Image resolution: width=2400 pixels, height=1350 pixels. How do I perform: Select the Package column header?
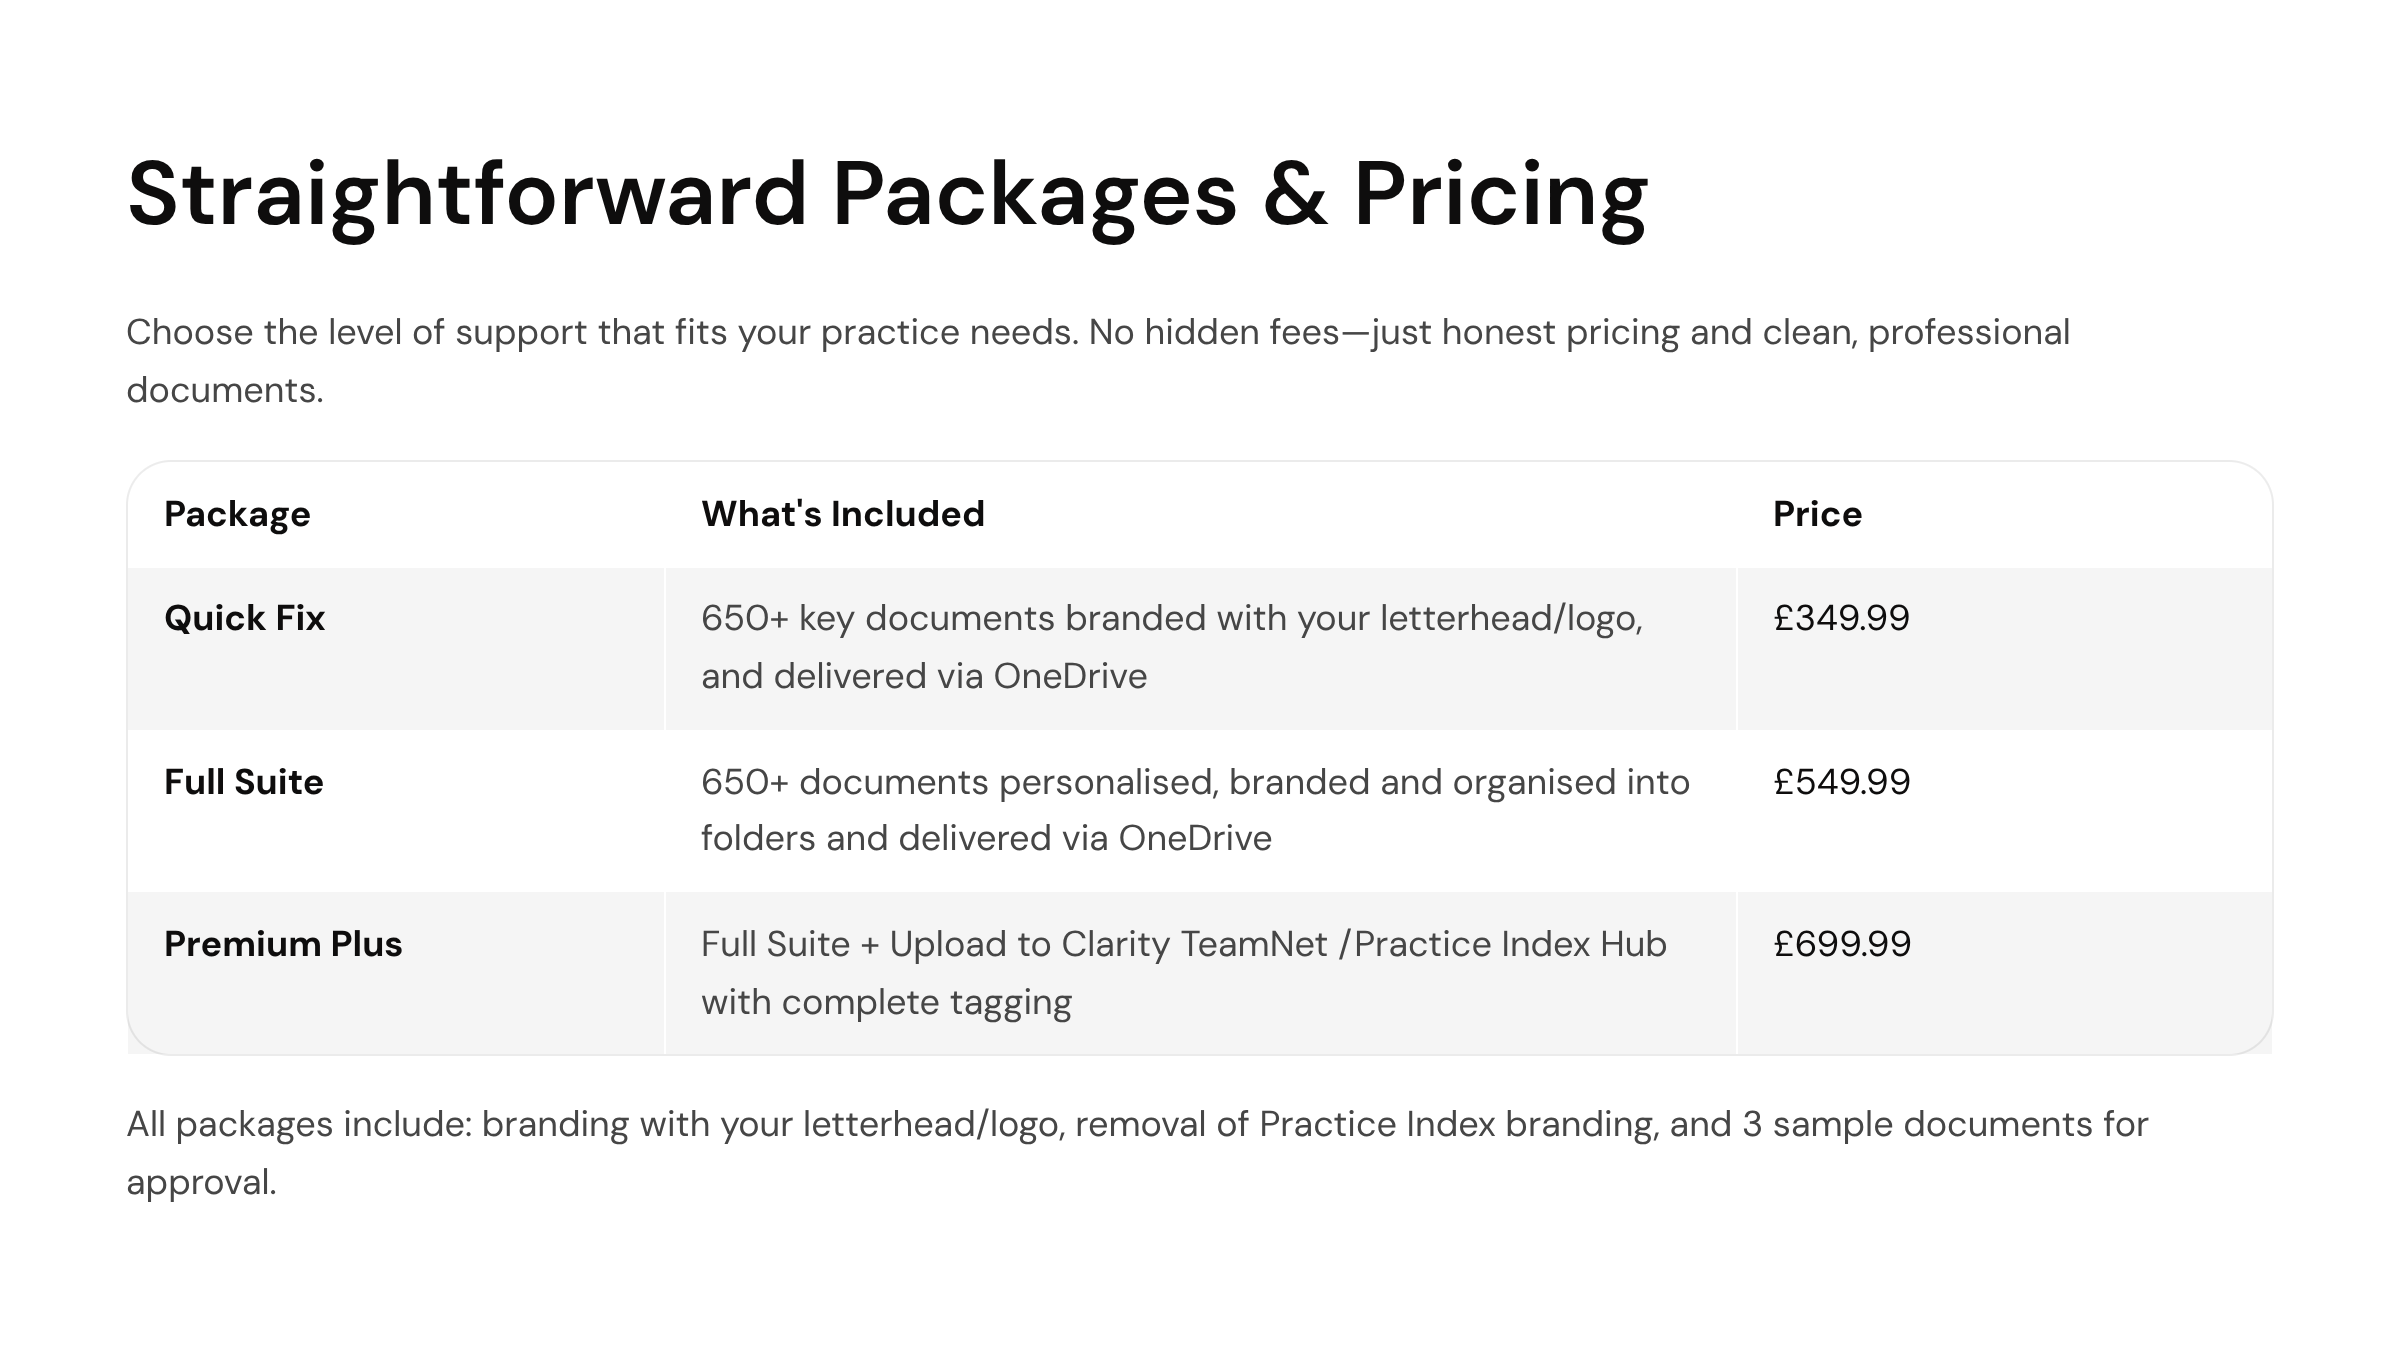pos(237,514)
